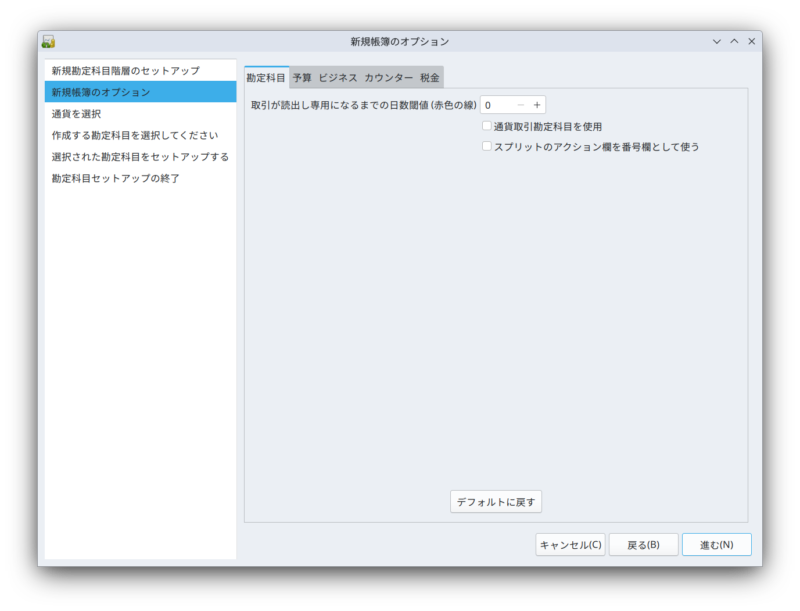Select 通貨を選択 step in sidebar
The width and height of the screenshot is (800, 611).
[x=140, y=113]
